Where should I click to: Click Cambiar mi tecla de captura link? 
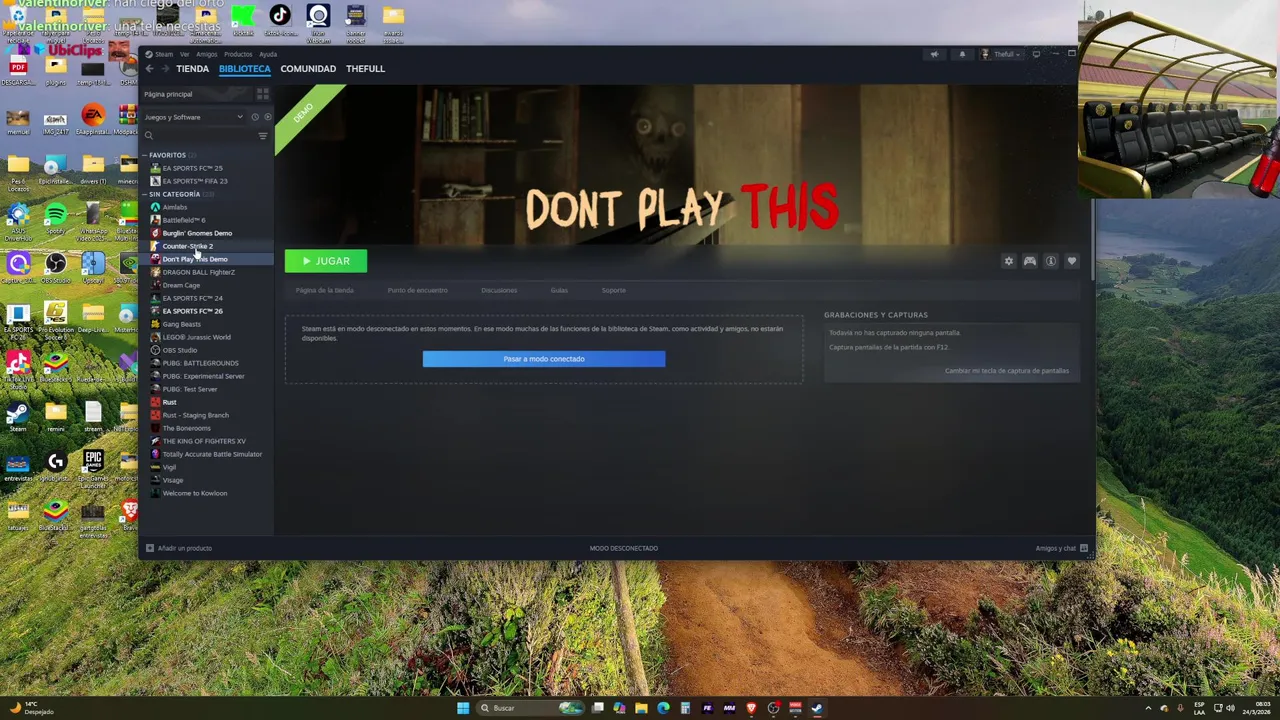click(x=1007, y=371)
